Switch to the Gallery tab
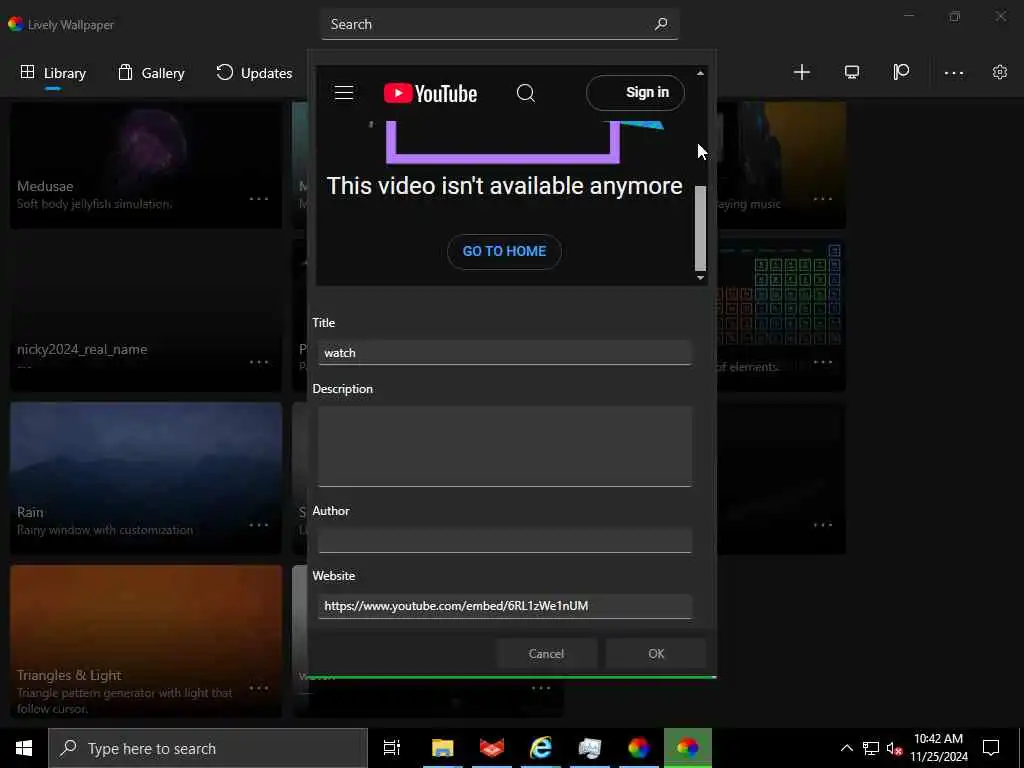 click(x=151, y=73)
